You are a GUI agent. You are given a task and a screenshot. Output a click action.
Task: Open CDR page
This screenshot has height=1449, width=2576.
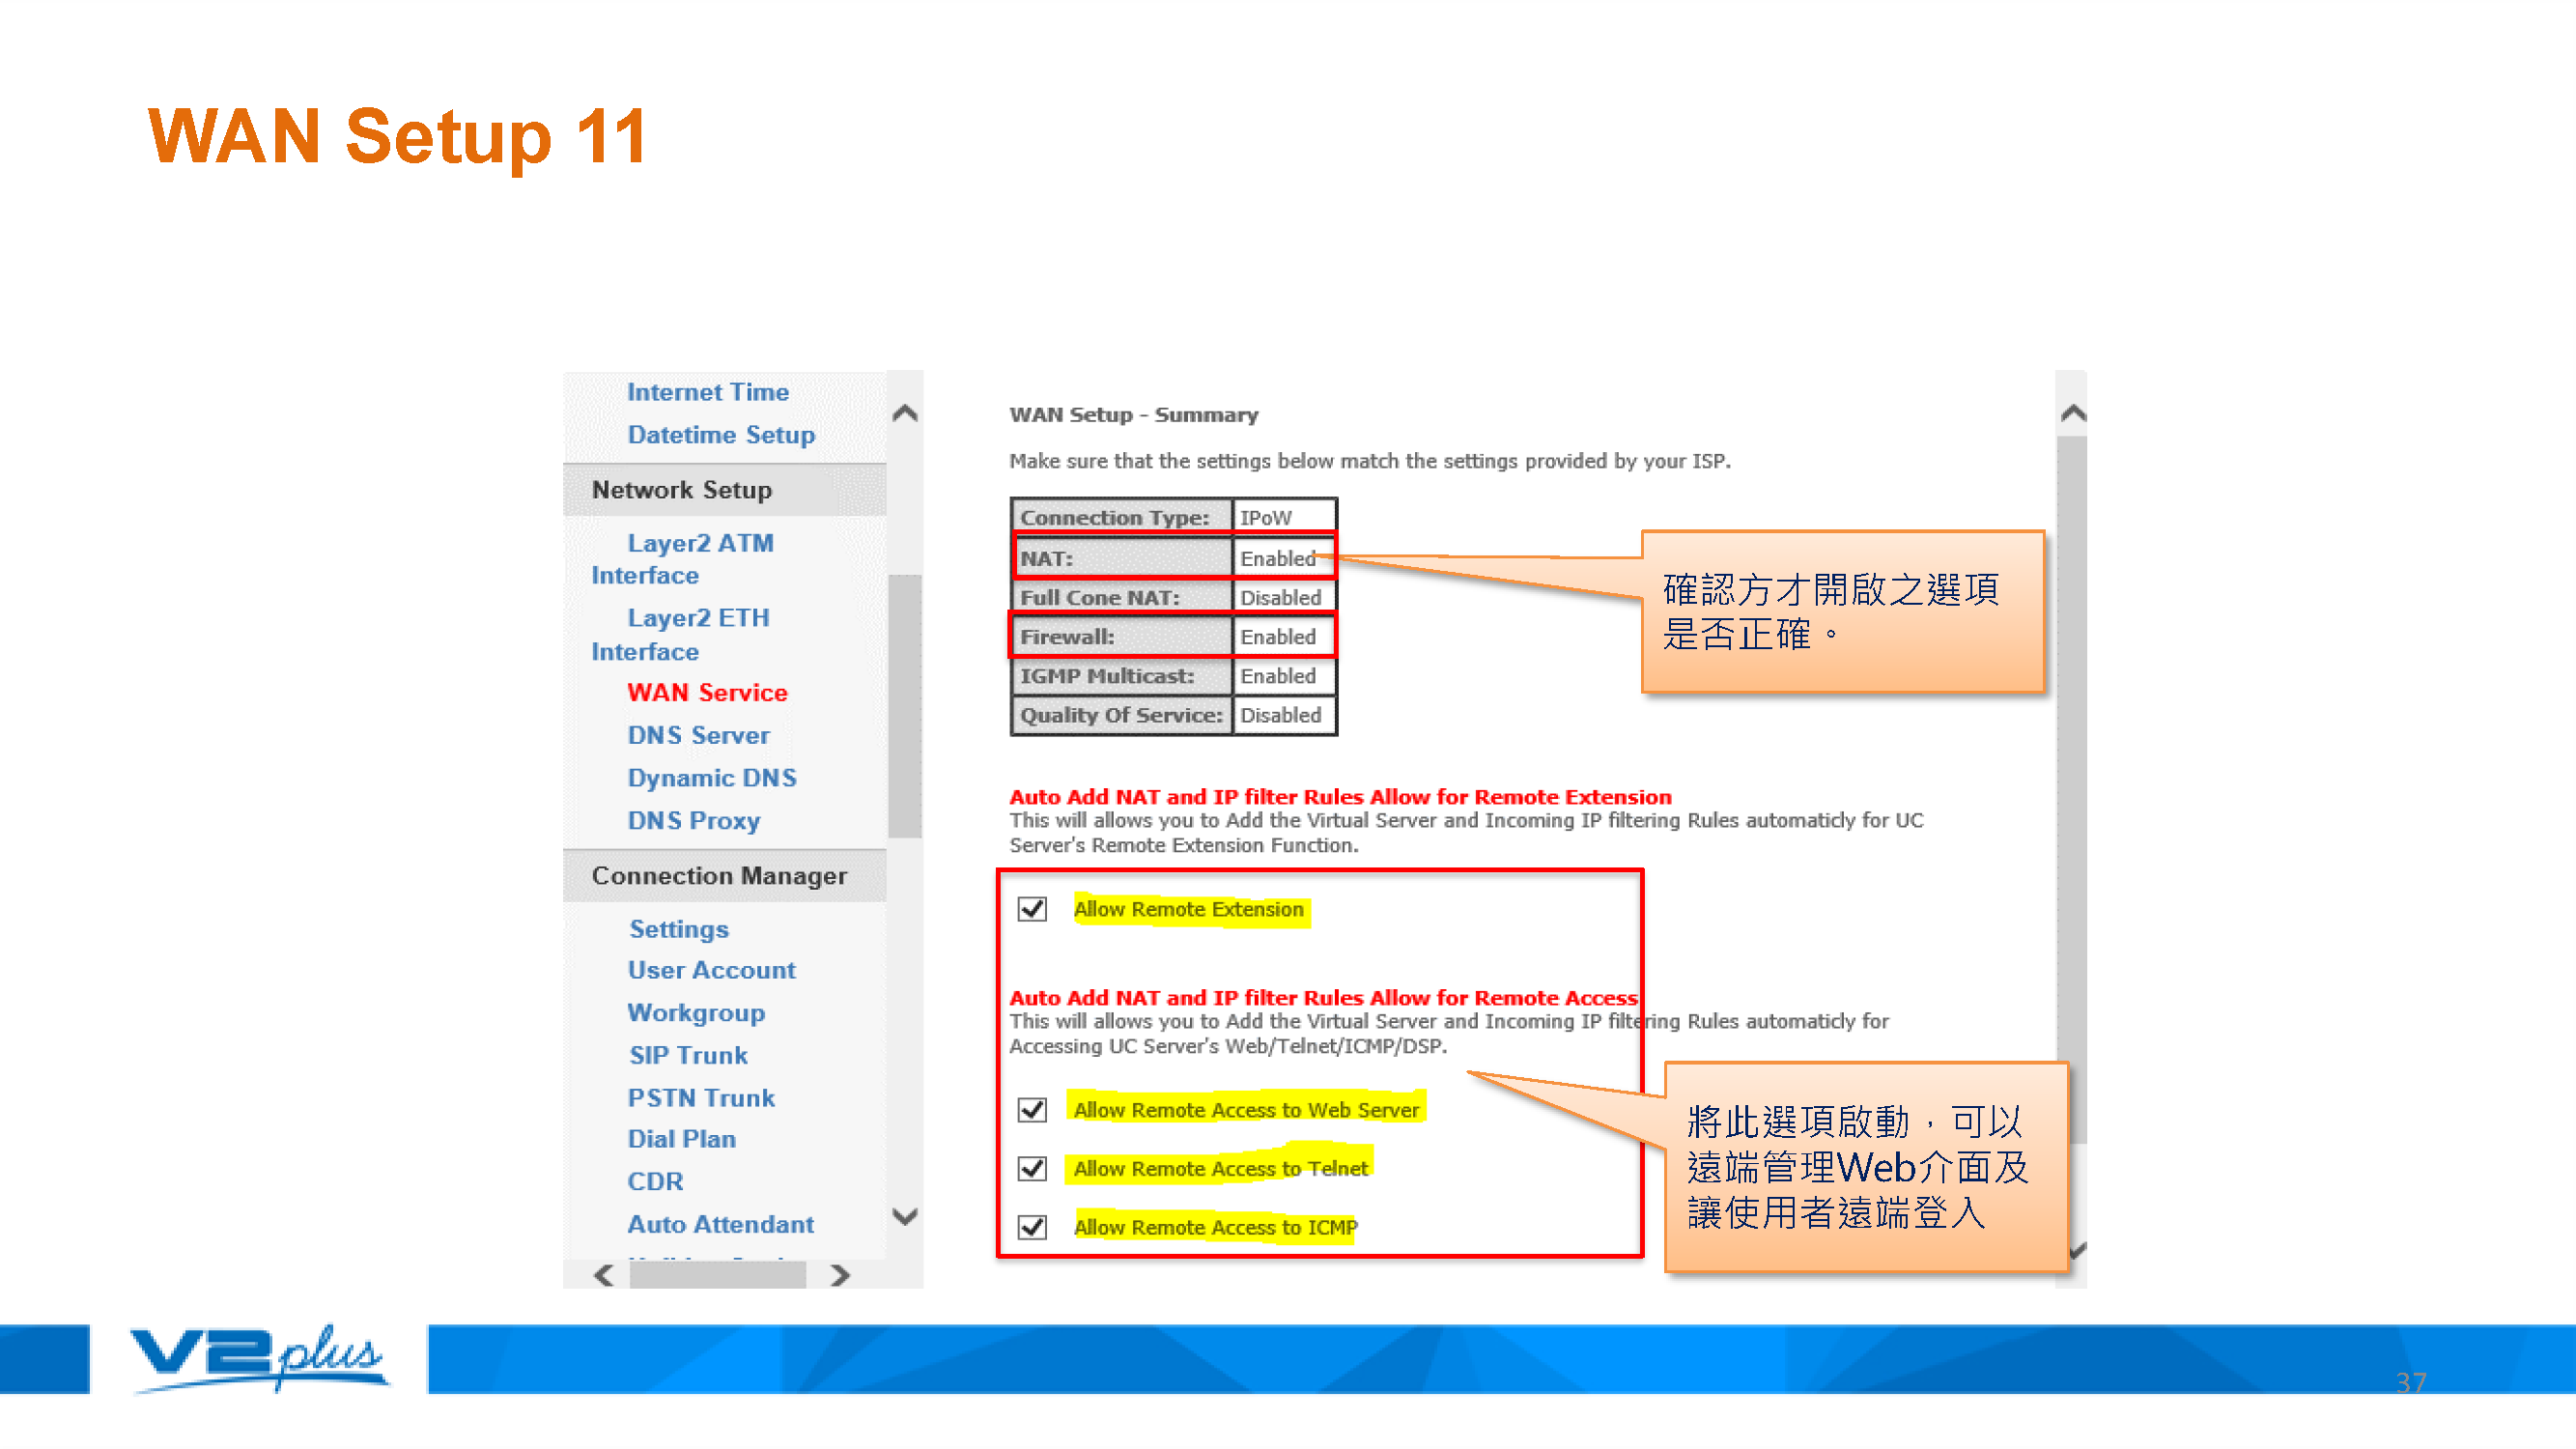click(655, 1182)
